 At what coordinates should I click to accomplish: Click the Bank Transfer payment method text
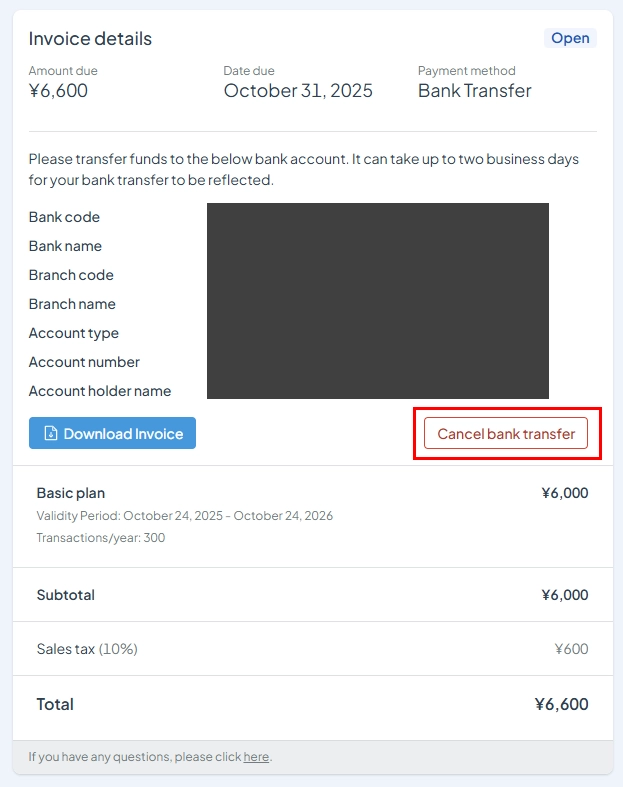[475, 91]
